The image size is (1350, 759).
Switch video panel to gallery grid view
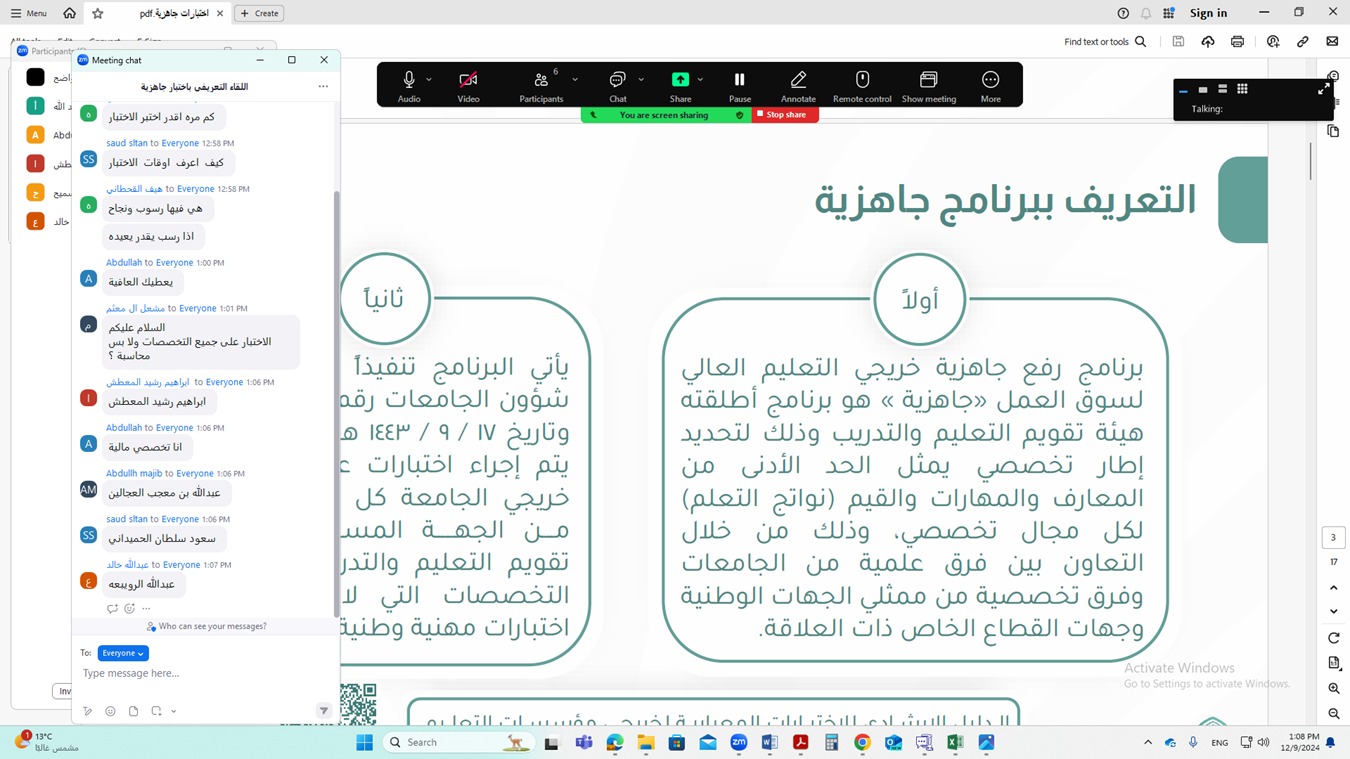point(1242,89)
